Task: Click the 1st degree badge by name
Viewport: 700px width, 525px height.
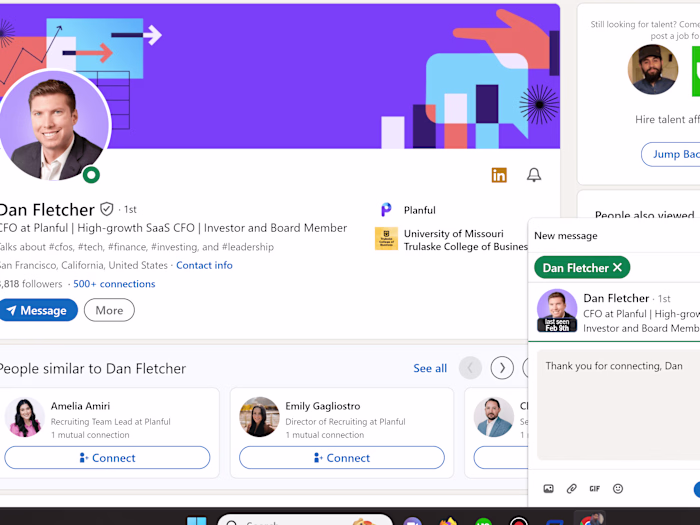Action: click(130, 209)
